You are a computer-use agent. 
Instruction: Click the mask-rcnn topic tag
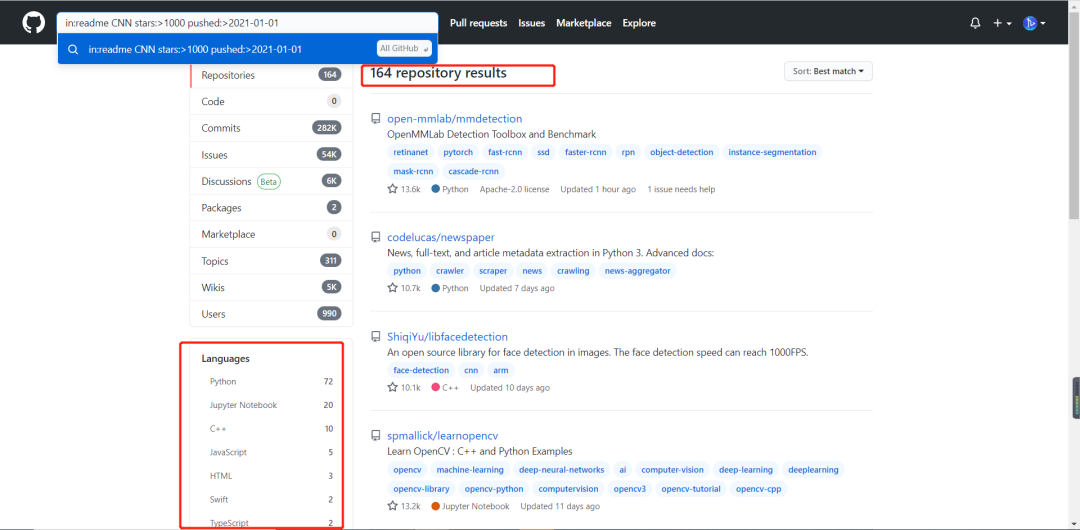(413, 171)
